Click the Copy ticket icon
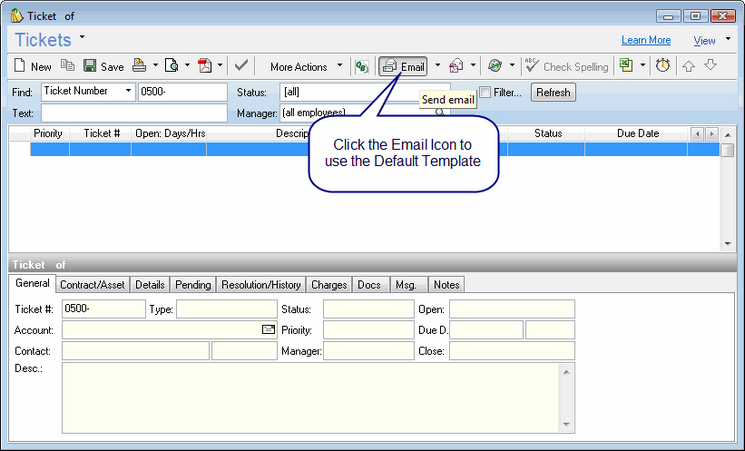745x451 pixels. click(68, 67)
